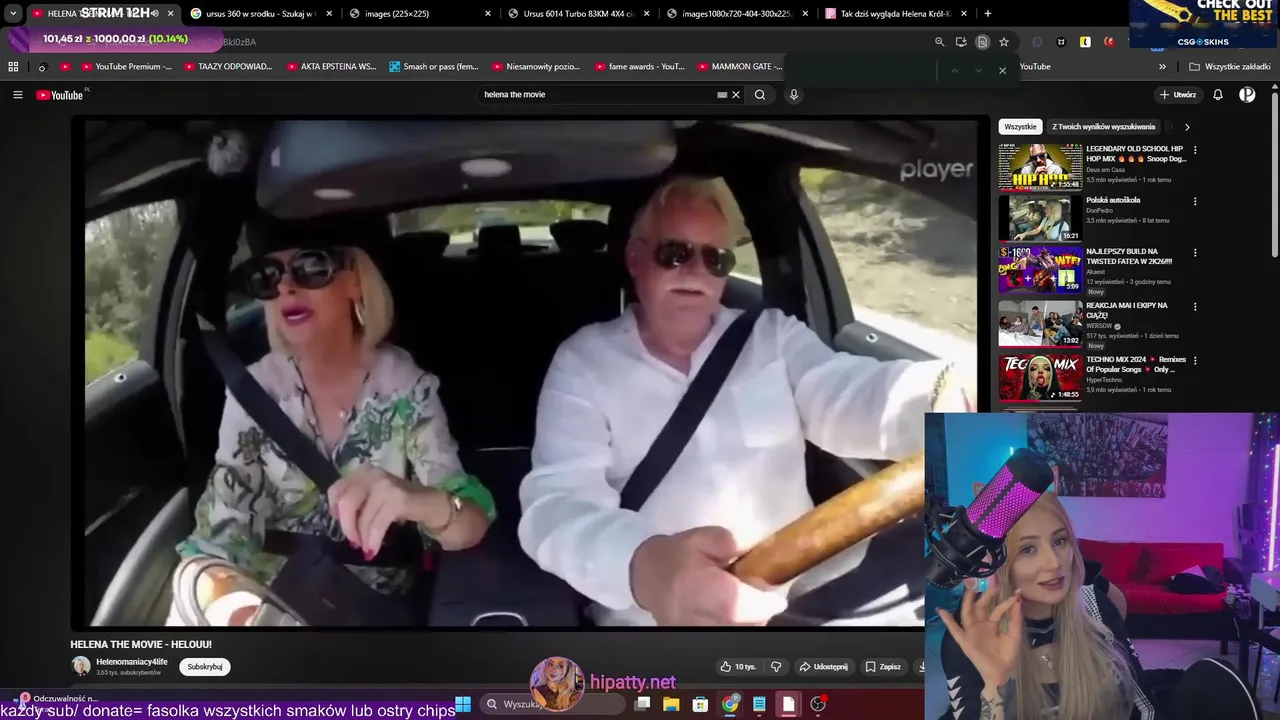Screen dimensions: 1280x720
Task: Click the Zapisz save button
Action: point(883,667)
